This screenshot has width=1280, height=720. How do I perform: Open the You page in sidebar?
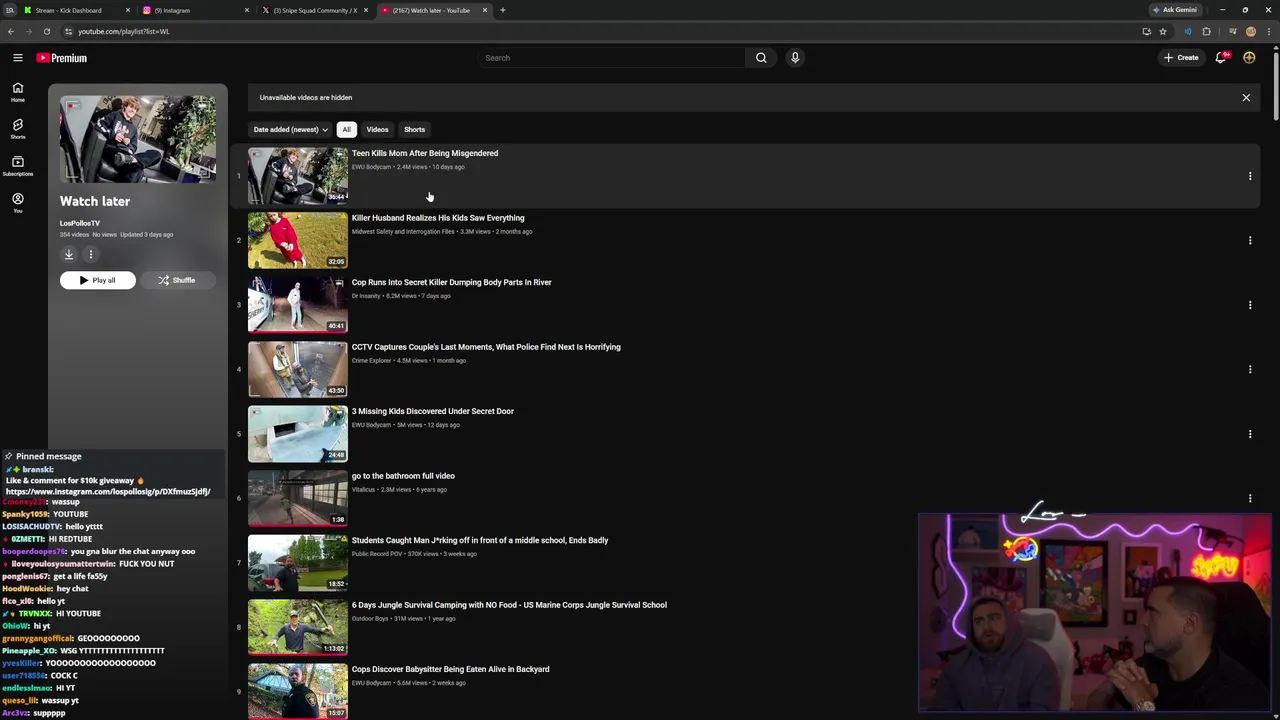[17, 203]
